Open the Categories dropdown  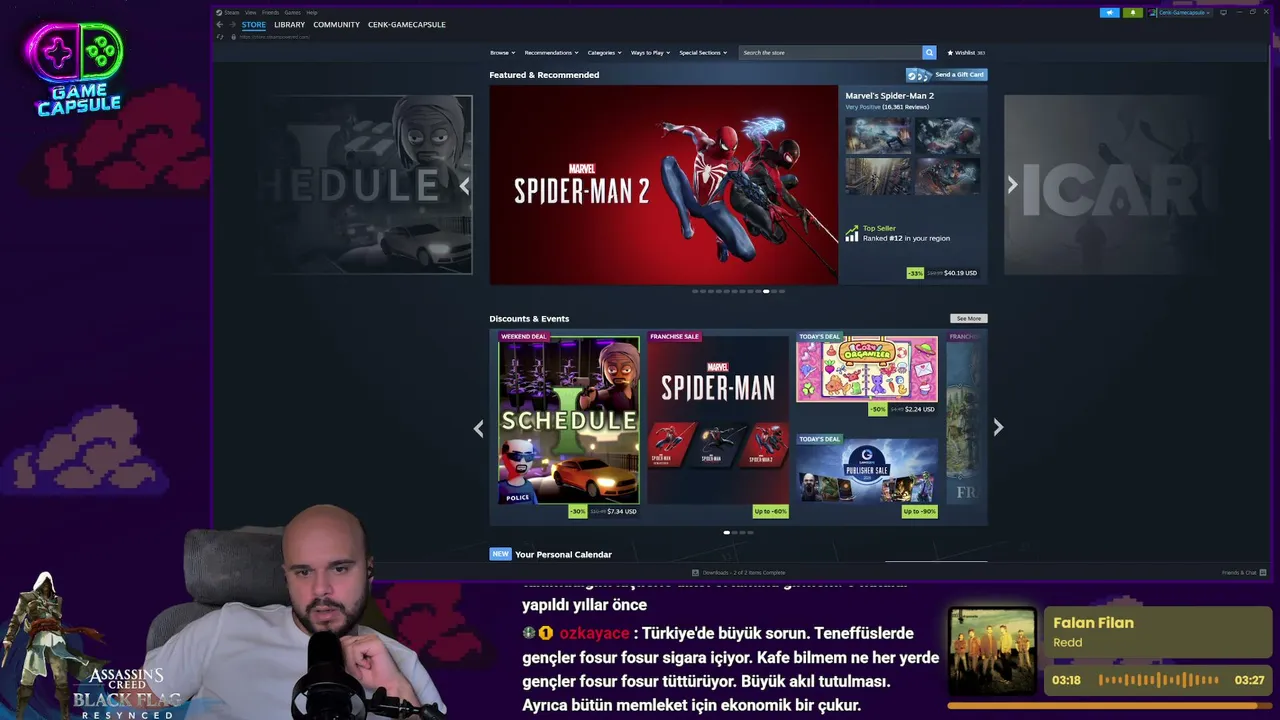click(604, 53)
